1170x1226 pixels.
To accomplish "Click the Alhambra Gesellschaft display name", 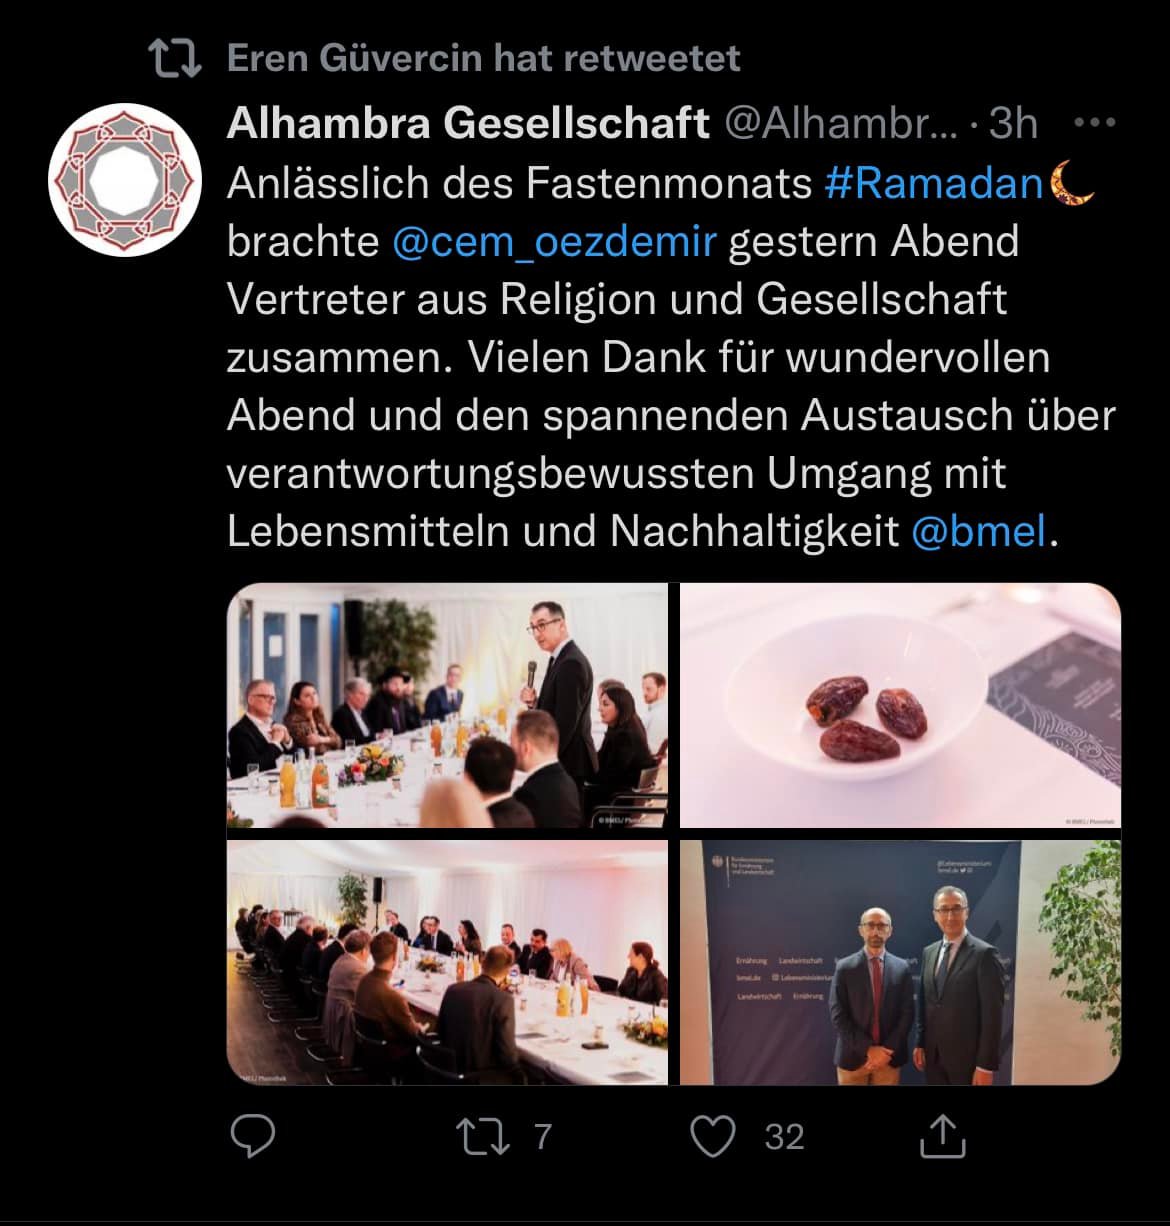I will click(468, 123).
